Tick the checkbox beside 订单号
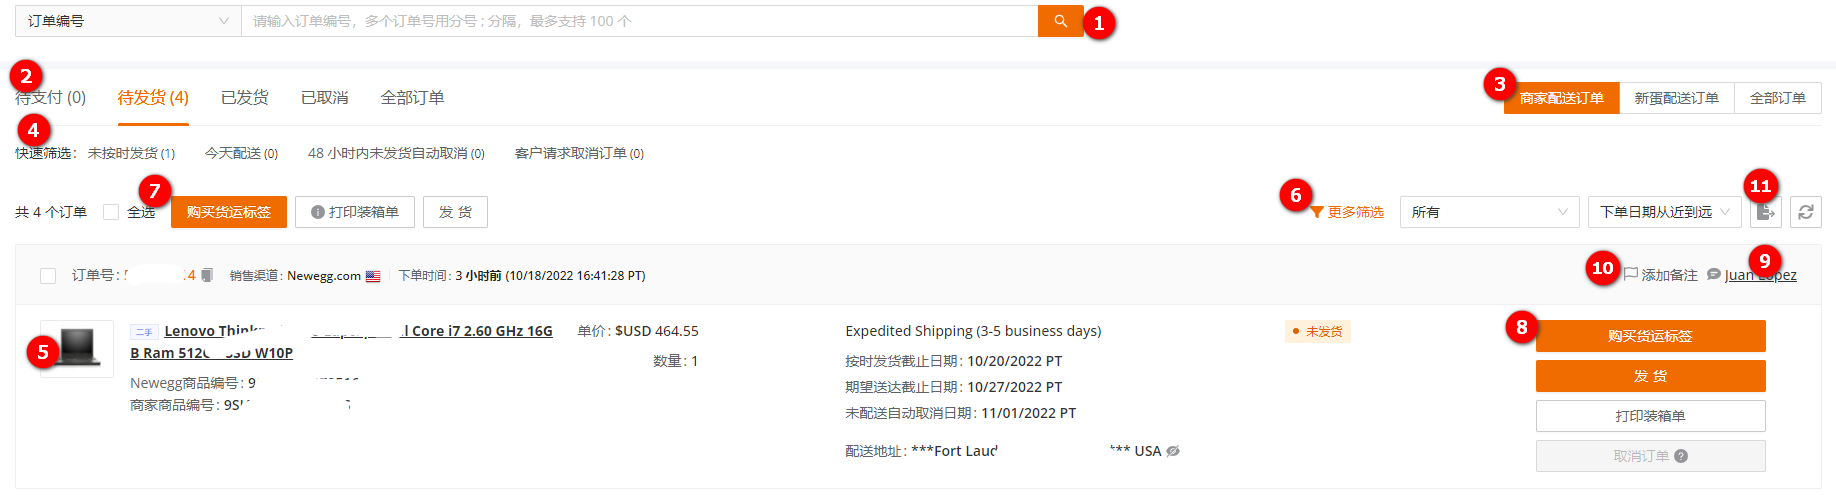 48,276
